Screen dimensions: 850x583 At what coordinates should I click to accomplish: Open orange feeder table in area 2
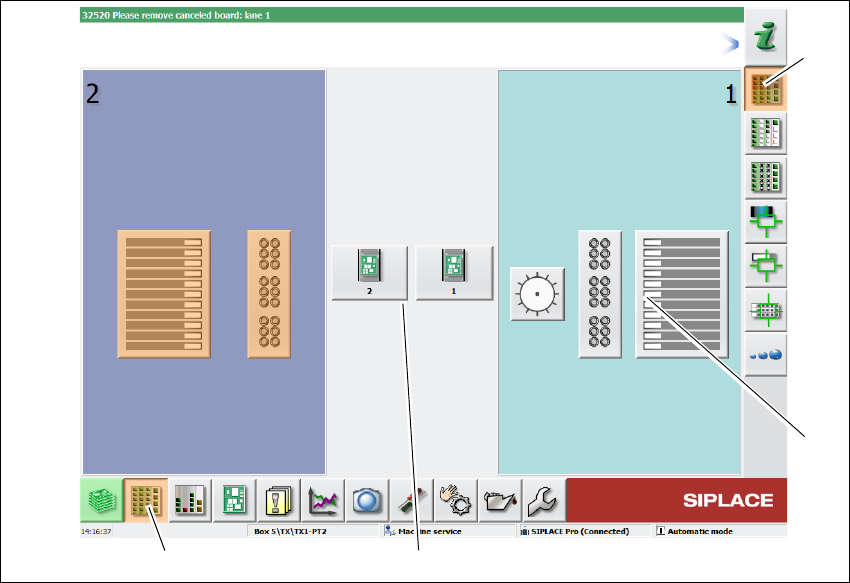pos(164,294)
